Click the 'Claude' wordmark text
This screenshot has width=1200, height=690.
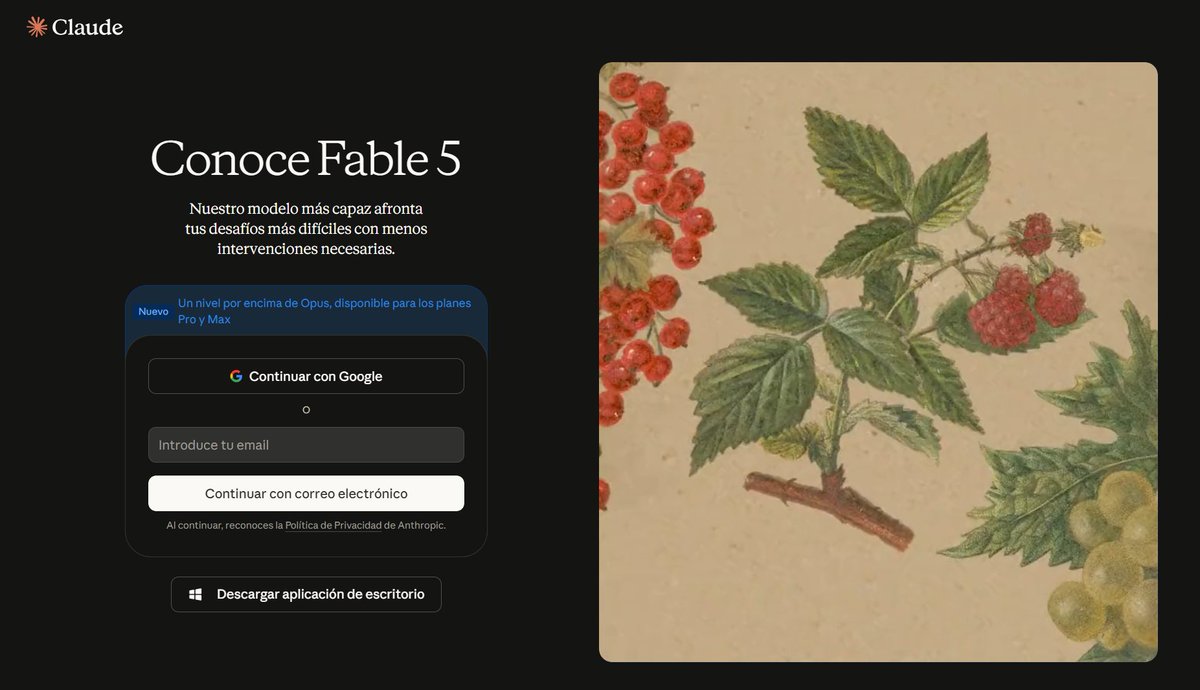tap(87, 27)
